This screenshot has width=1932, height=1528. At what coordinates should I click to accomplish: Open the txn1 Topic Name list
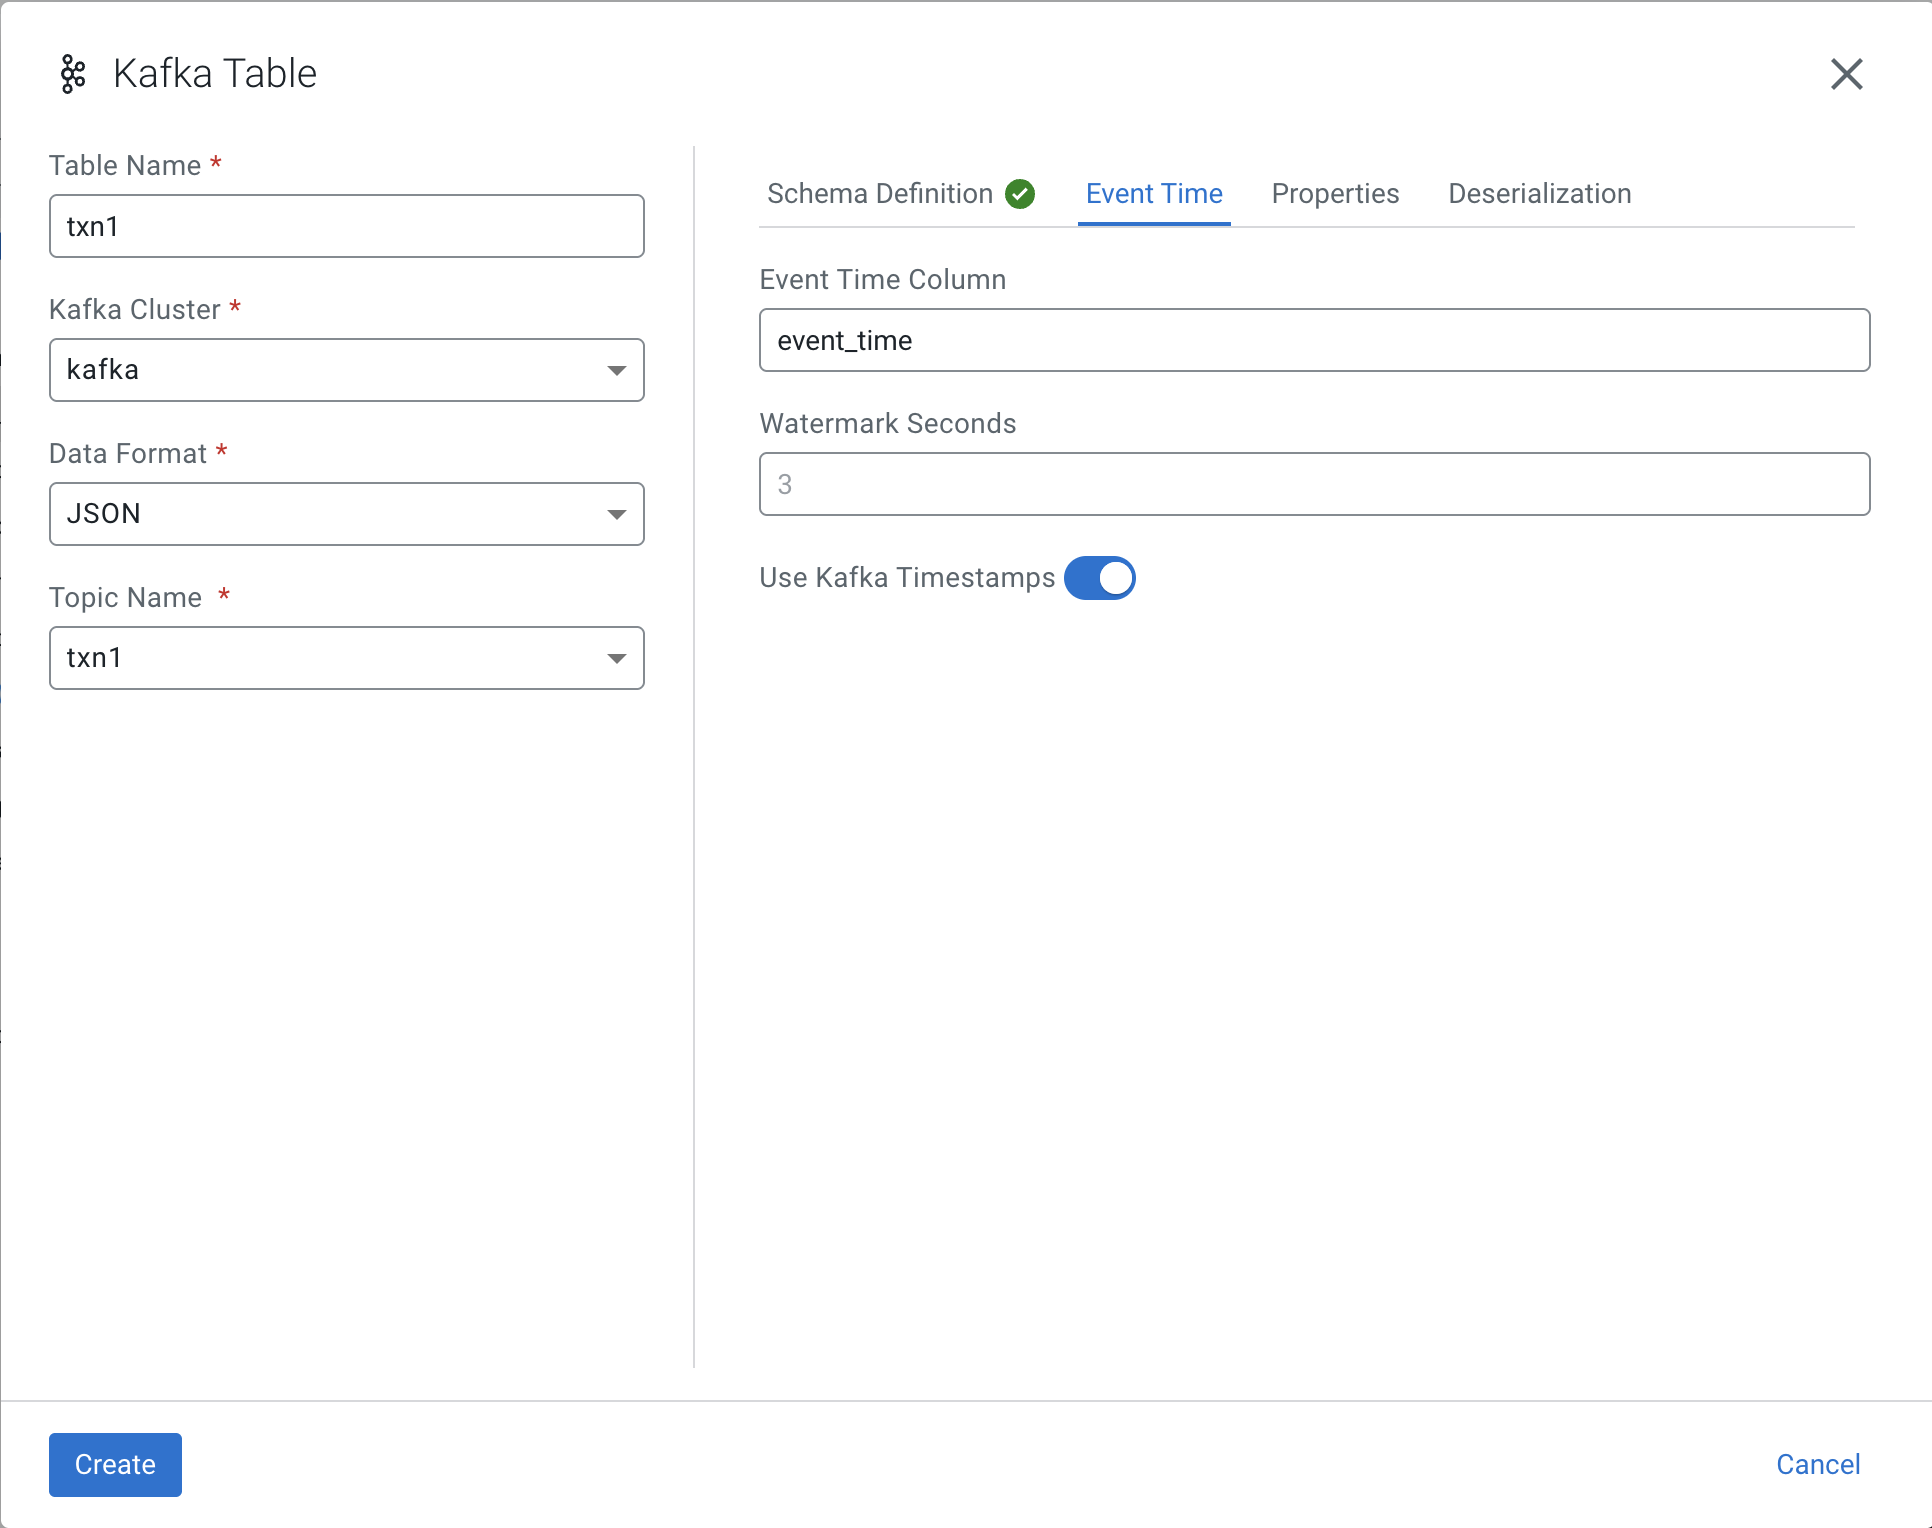click(345, 658)
